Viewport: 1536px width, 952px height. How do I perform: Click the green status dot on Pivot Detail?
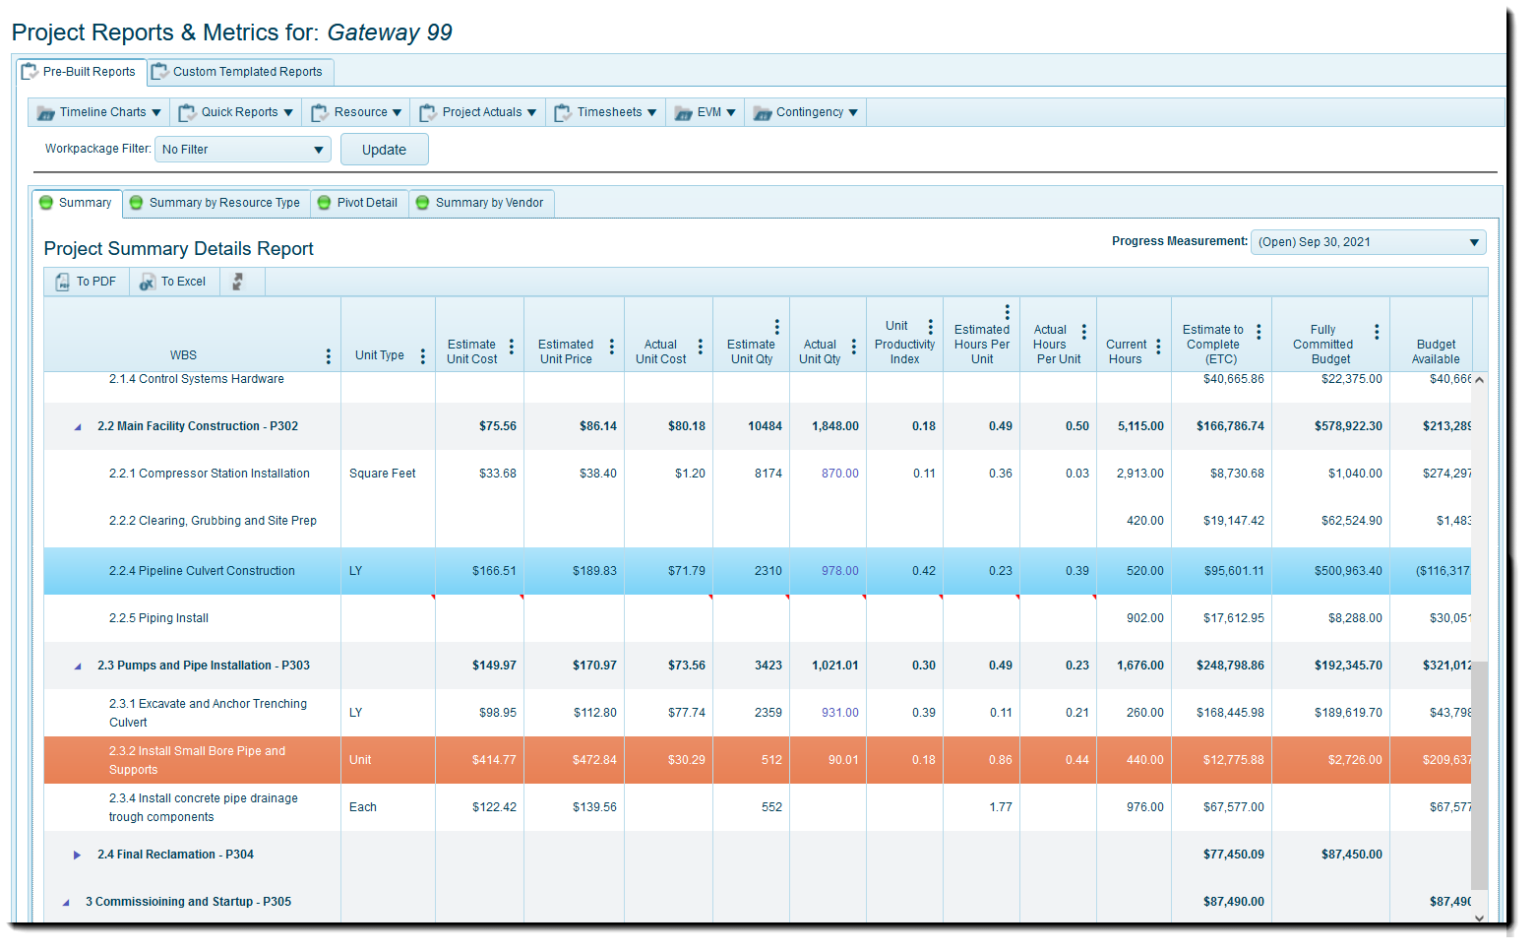[323, 202]
